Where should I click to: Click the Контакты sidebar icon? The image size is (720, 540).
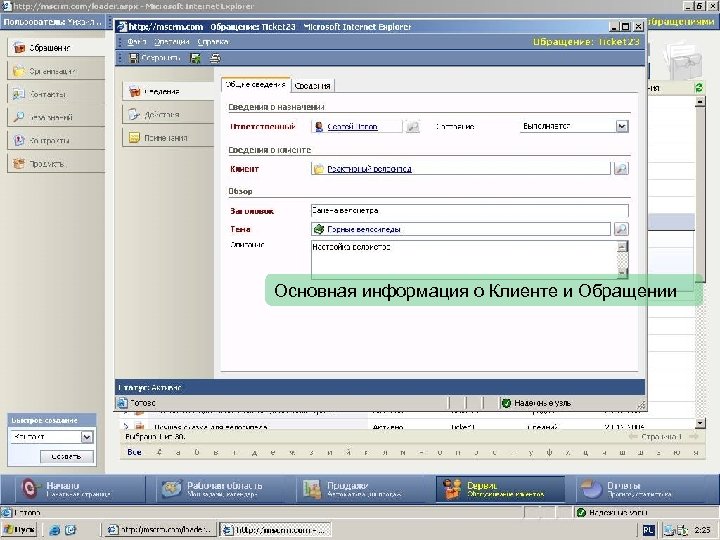(19, 94)
